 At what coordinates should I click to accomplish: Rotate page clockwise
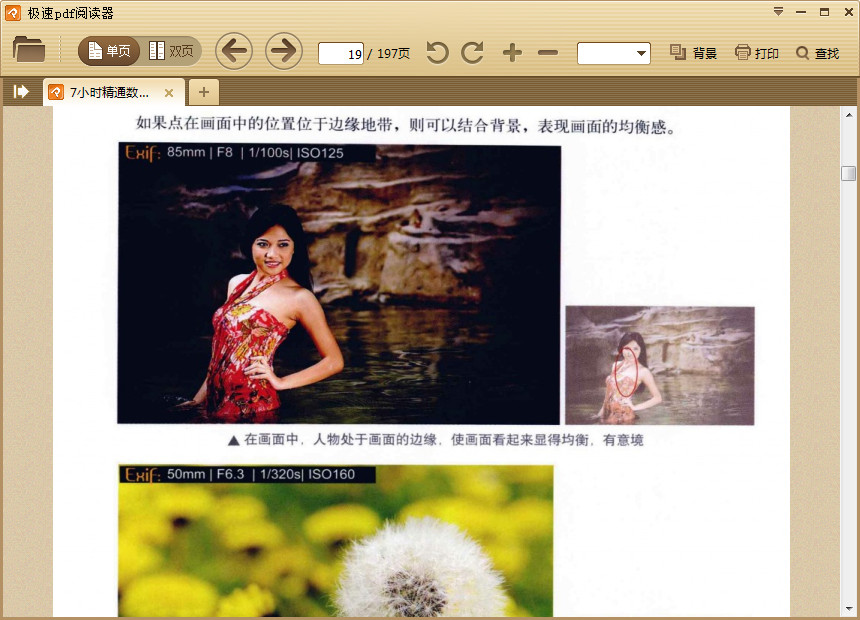(473, 53)
